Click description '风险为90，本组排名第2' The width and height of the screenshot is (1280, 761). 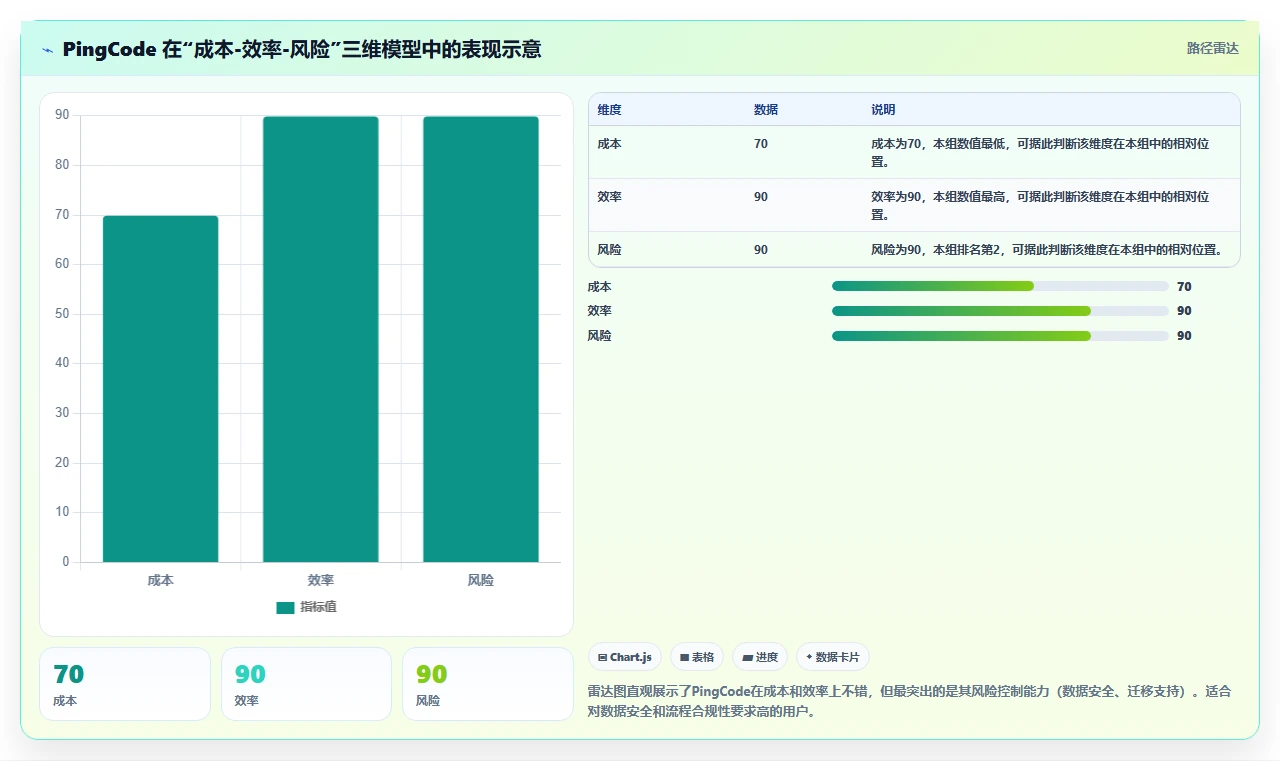[x=1047, y=250]
